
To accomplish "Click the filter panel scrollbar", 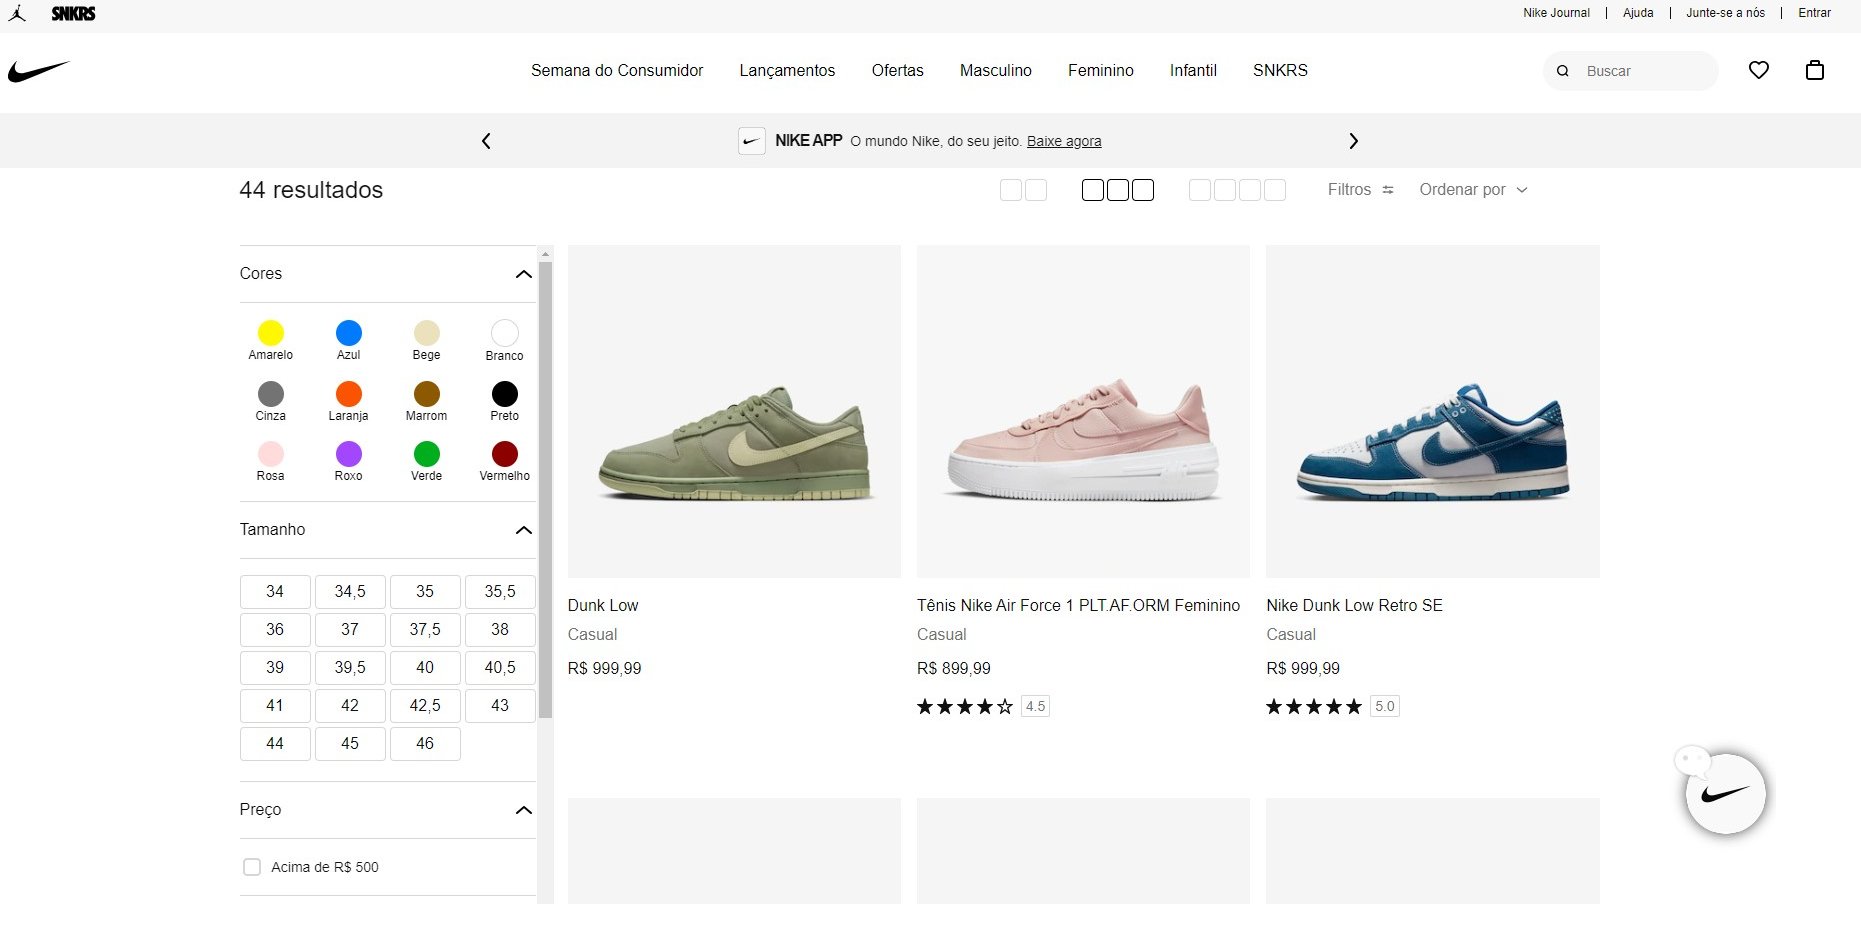I will pyautogui.click(x=545, y=490).
